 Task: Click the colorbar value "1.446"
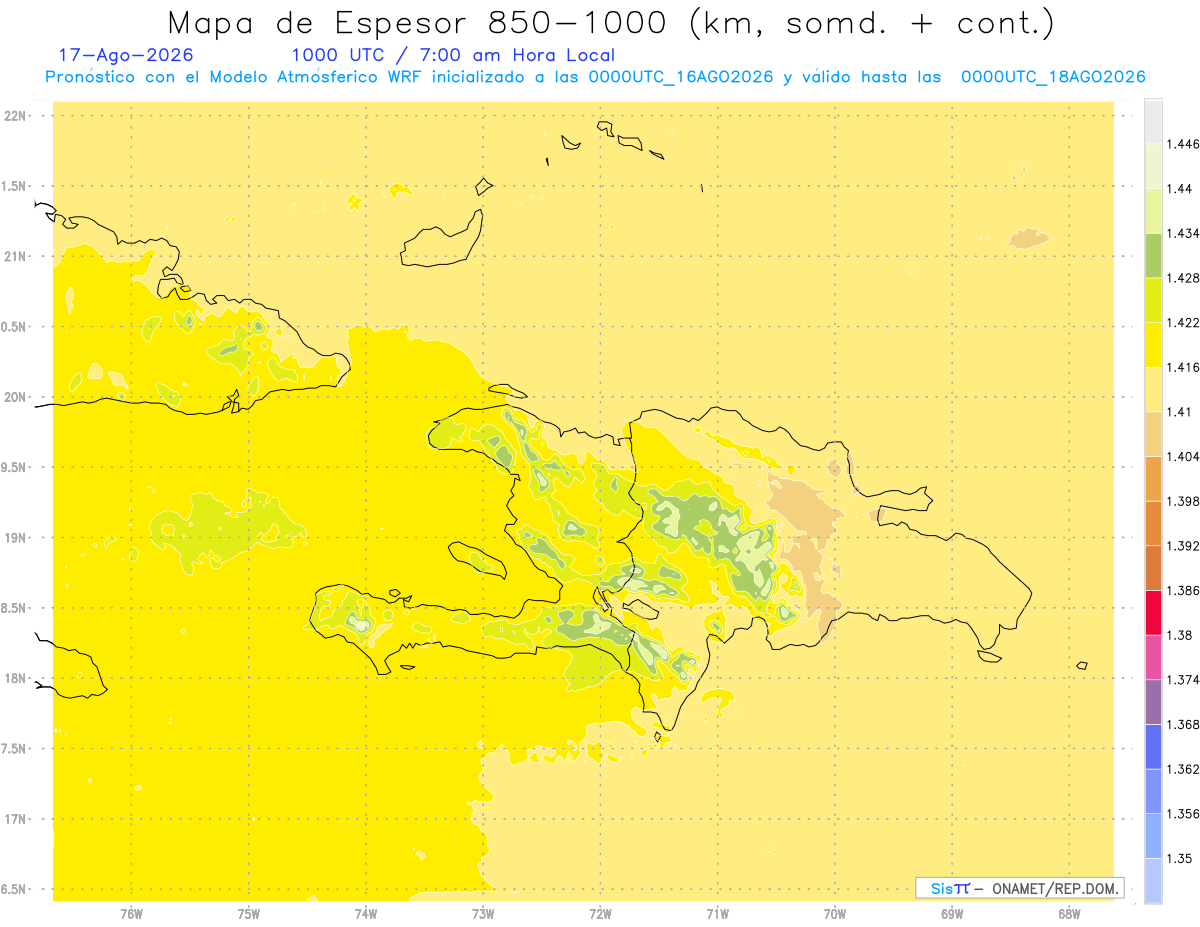1182,144
